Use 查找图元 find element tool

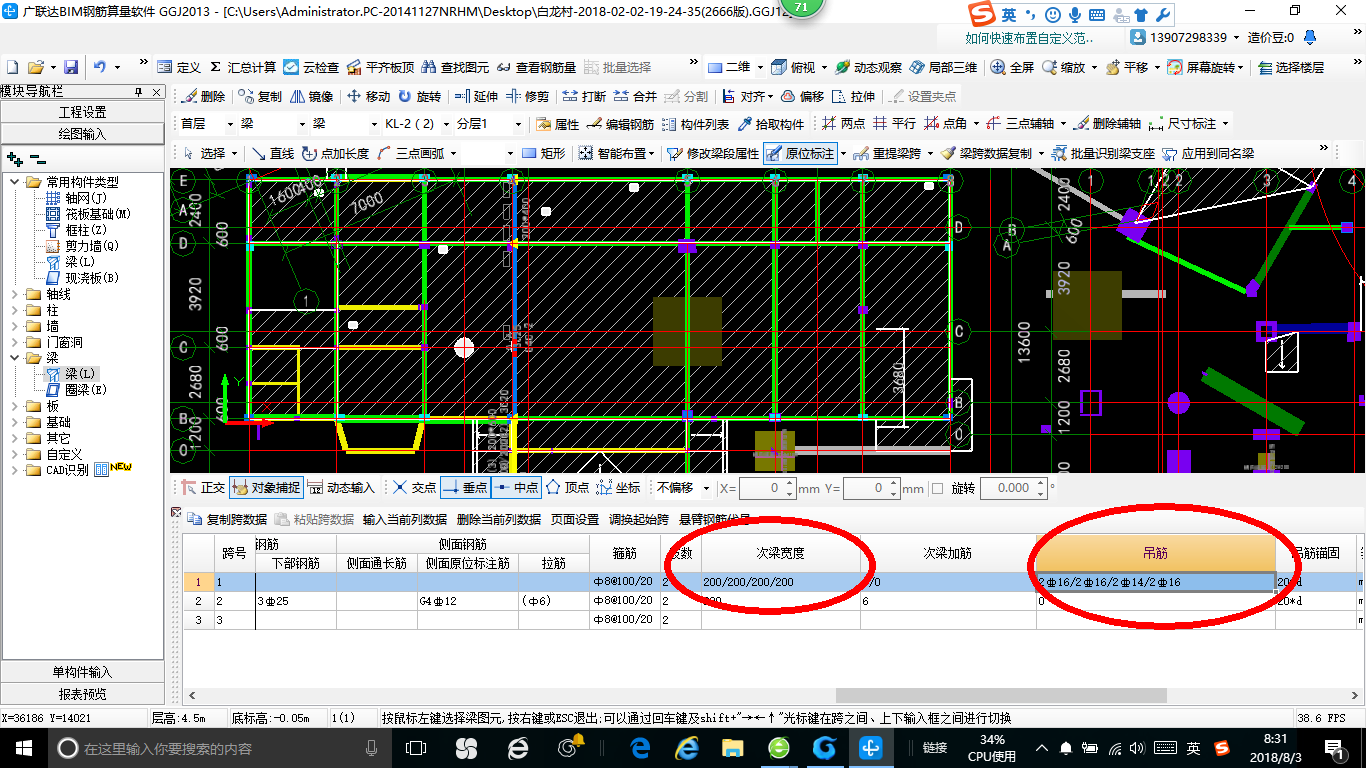455,67
